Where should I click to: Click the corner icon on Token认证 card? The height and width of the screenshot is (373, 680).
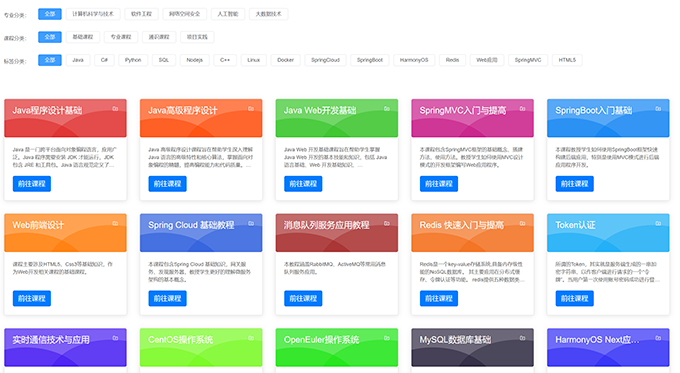point(658,223)
